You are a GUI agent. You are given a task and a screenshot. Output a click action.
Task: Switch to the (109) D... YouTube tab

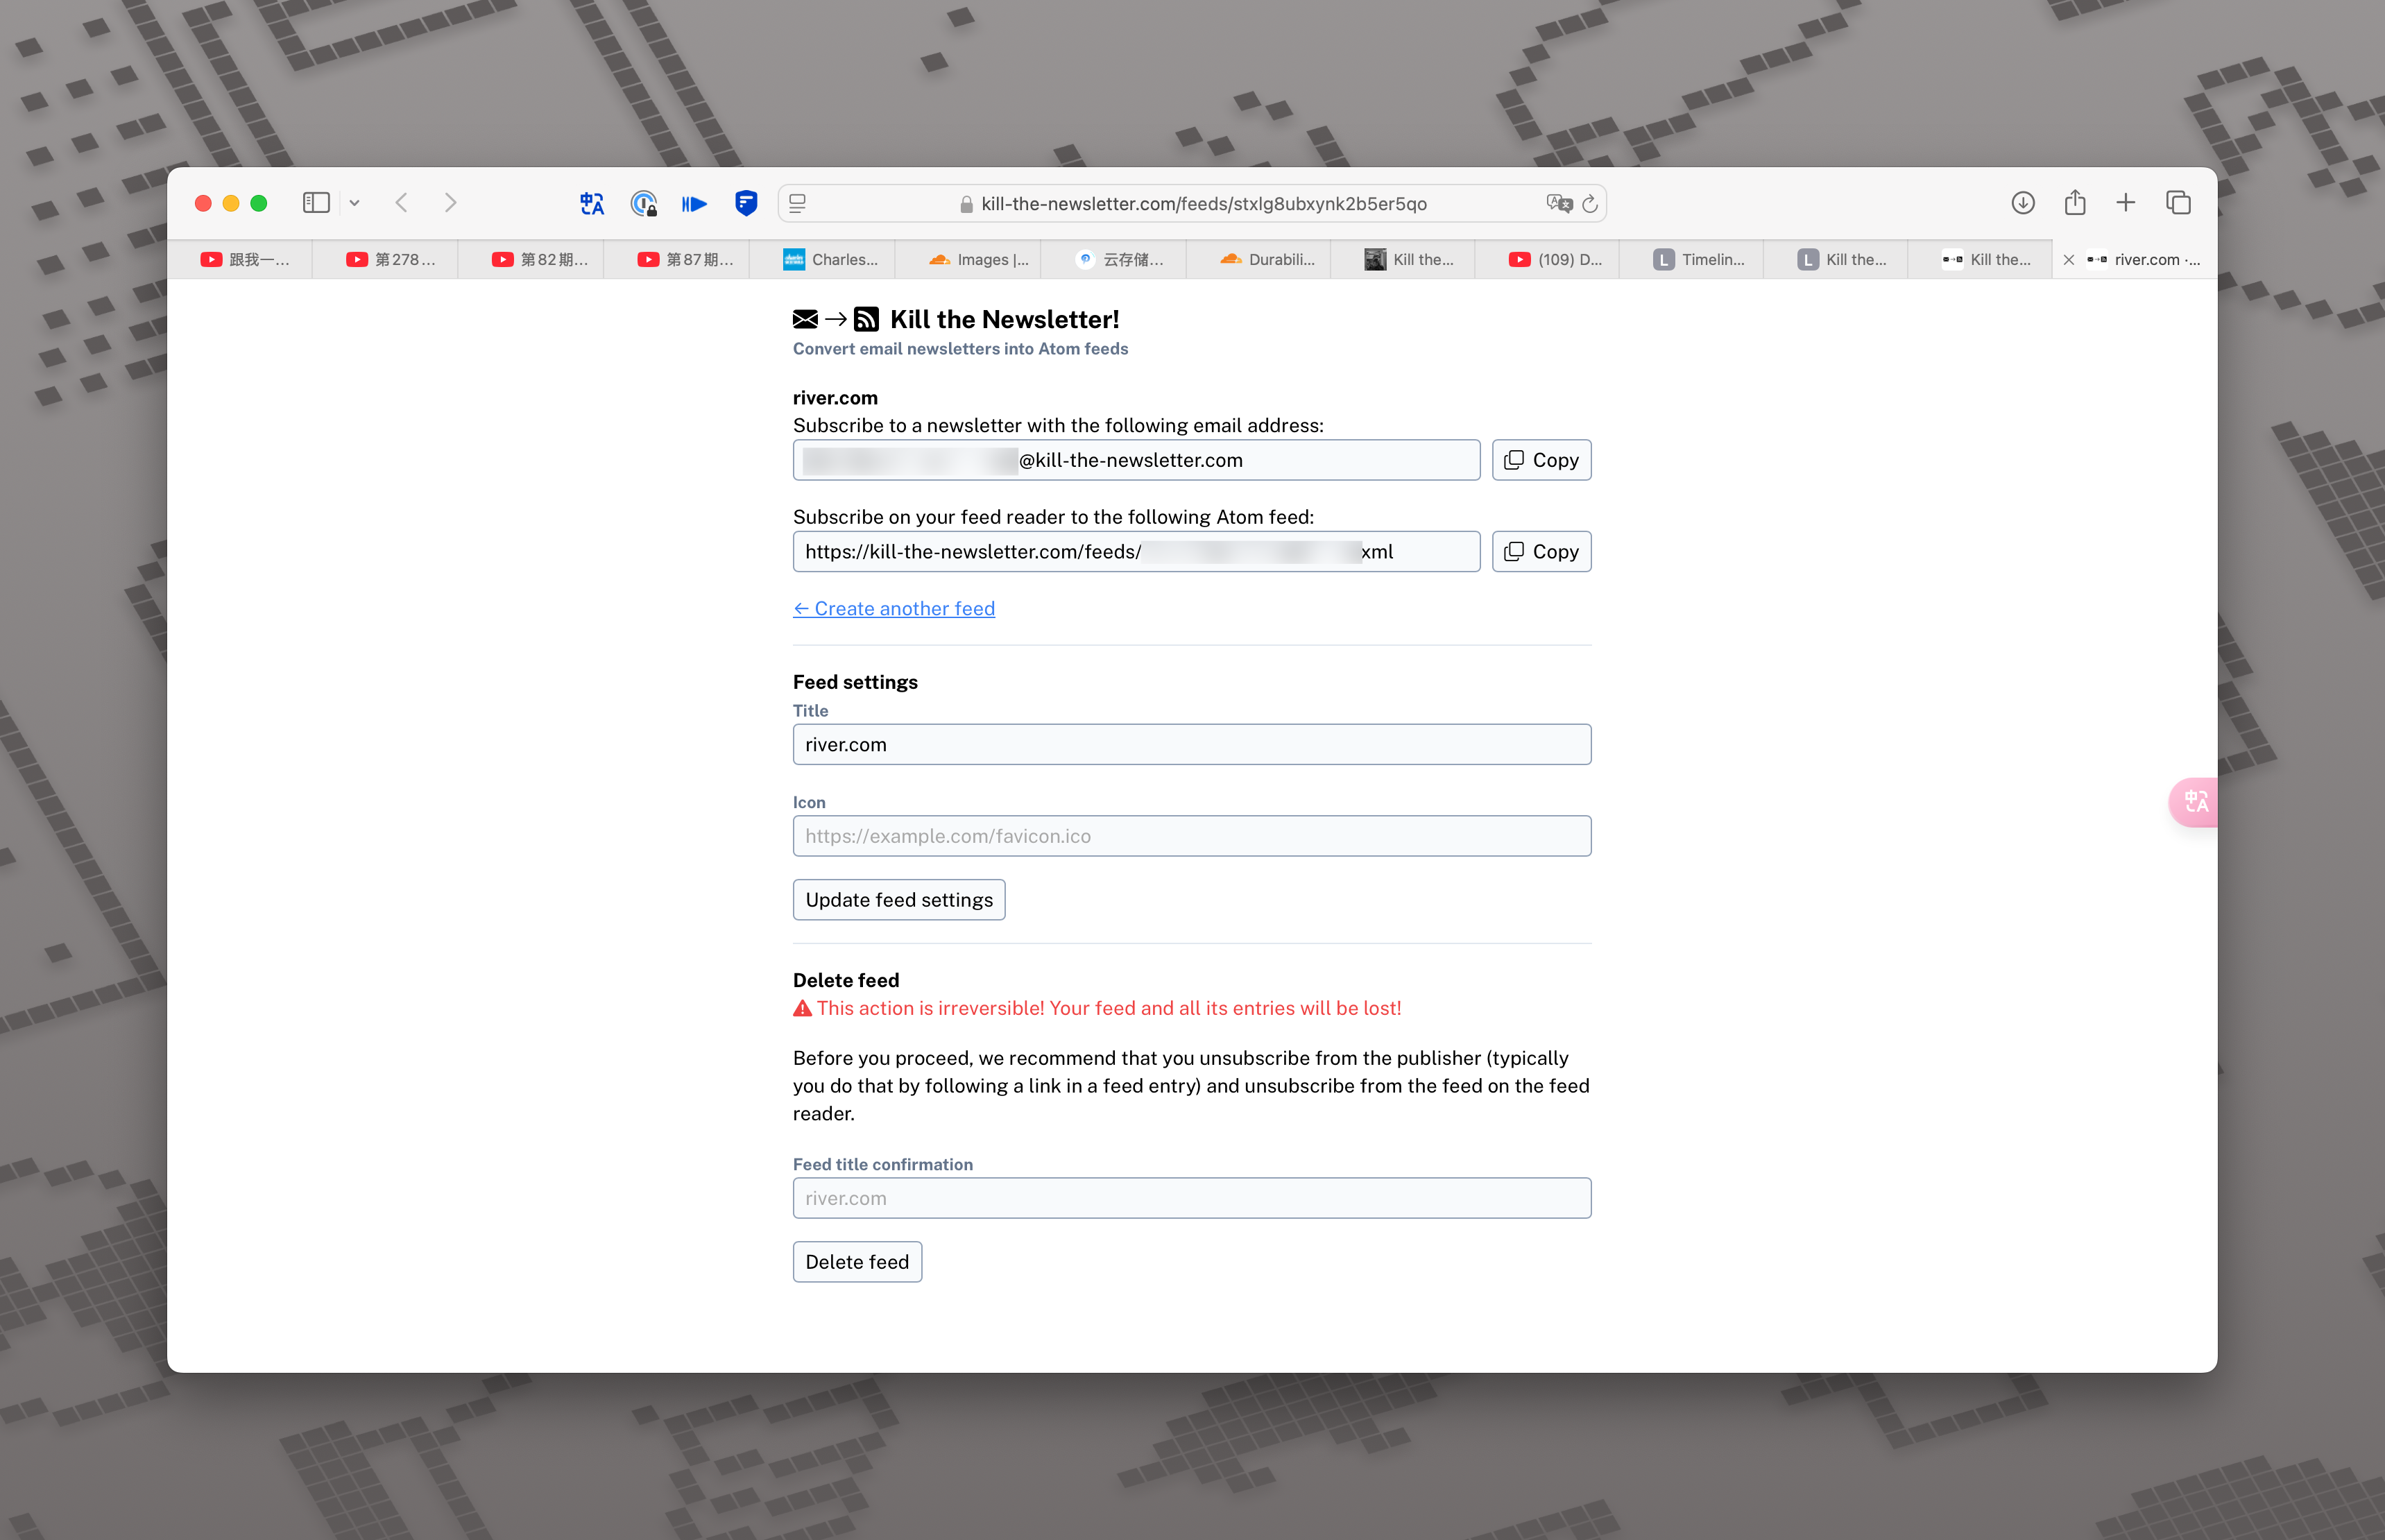coord(1548,259)
